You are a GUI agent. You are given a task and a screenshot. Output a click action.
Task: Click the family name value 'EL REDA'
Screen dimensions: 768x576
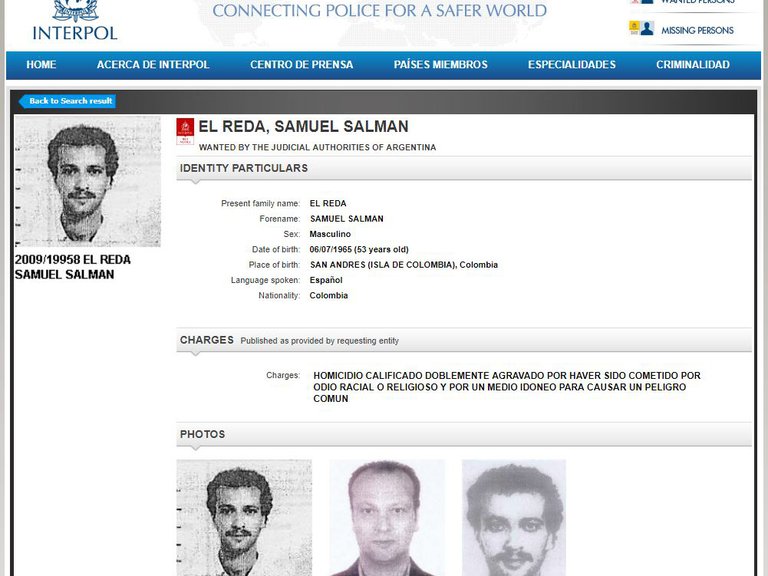click(x=328, y=203)
